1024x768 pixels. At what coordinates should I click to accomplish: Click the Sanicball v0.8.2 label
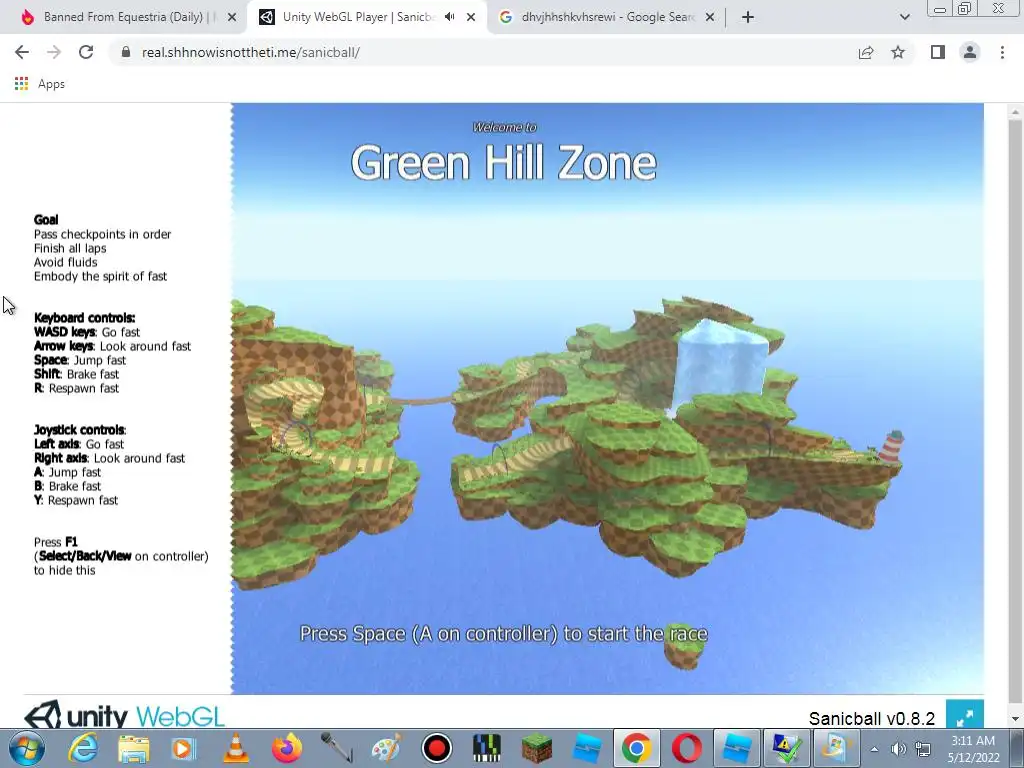871,718
